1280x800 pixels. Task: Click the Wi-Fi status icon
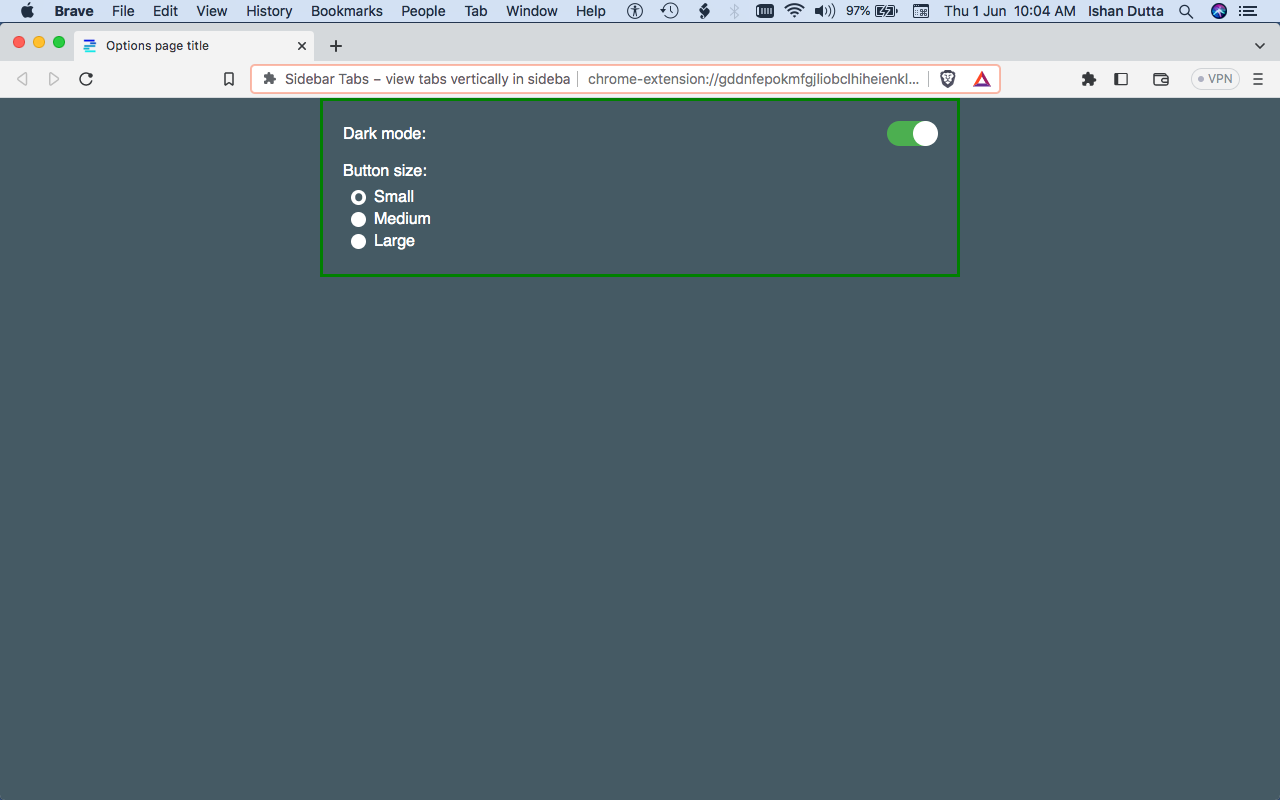tap(794, 11)
